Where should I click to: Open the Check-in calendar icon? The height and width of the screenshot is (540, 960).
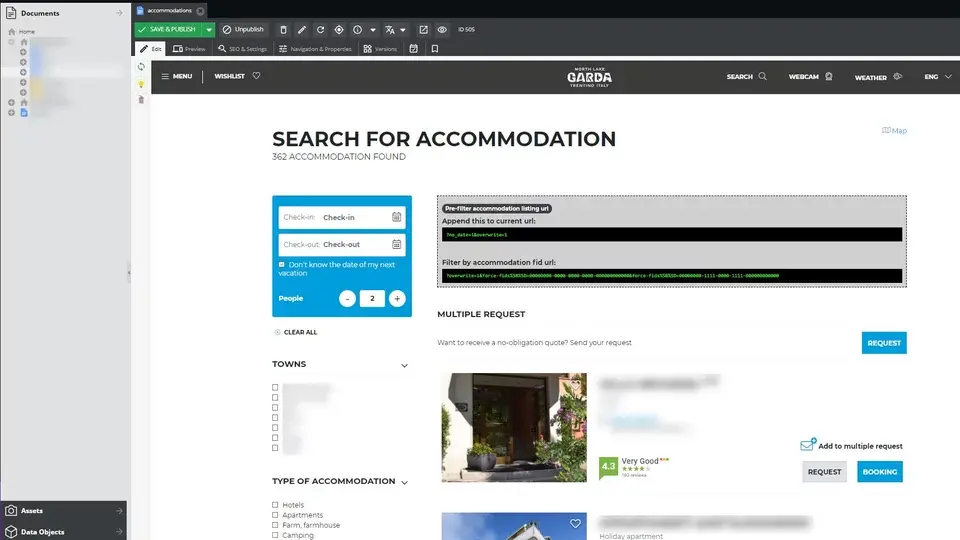click(397, 217)
